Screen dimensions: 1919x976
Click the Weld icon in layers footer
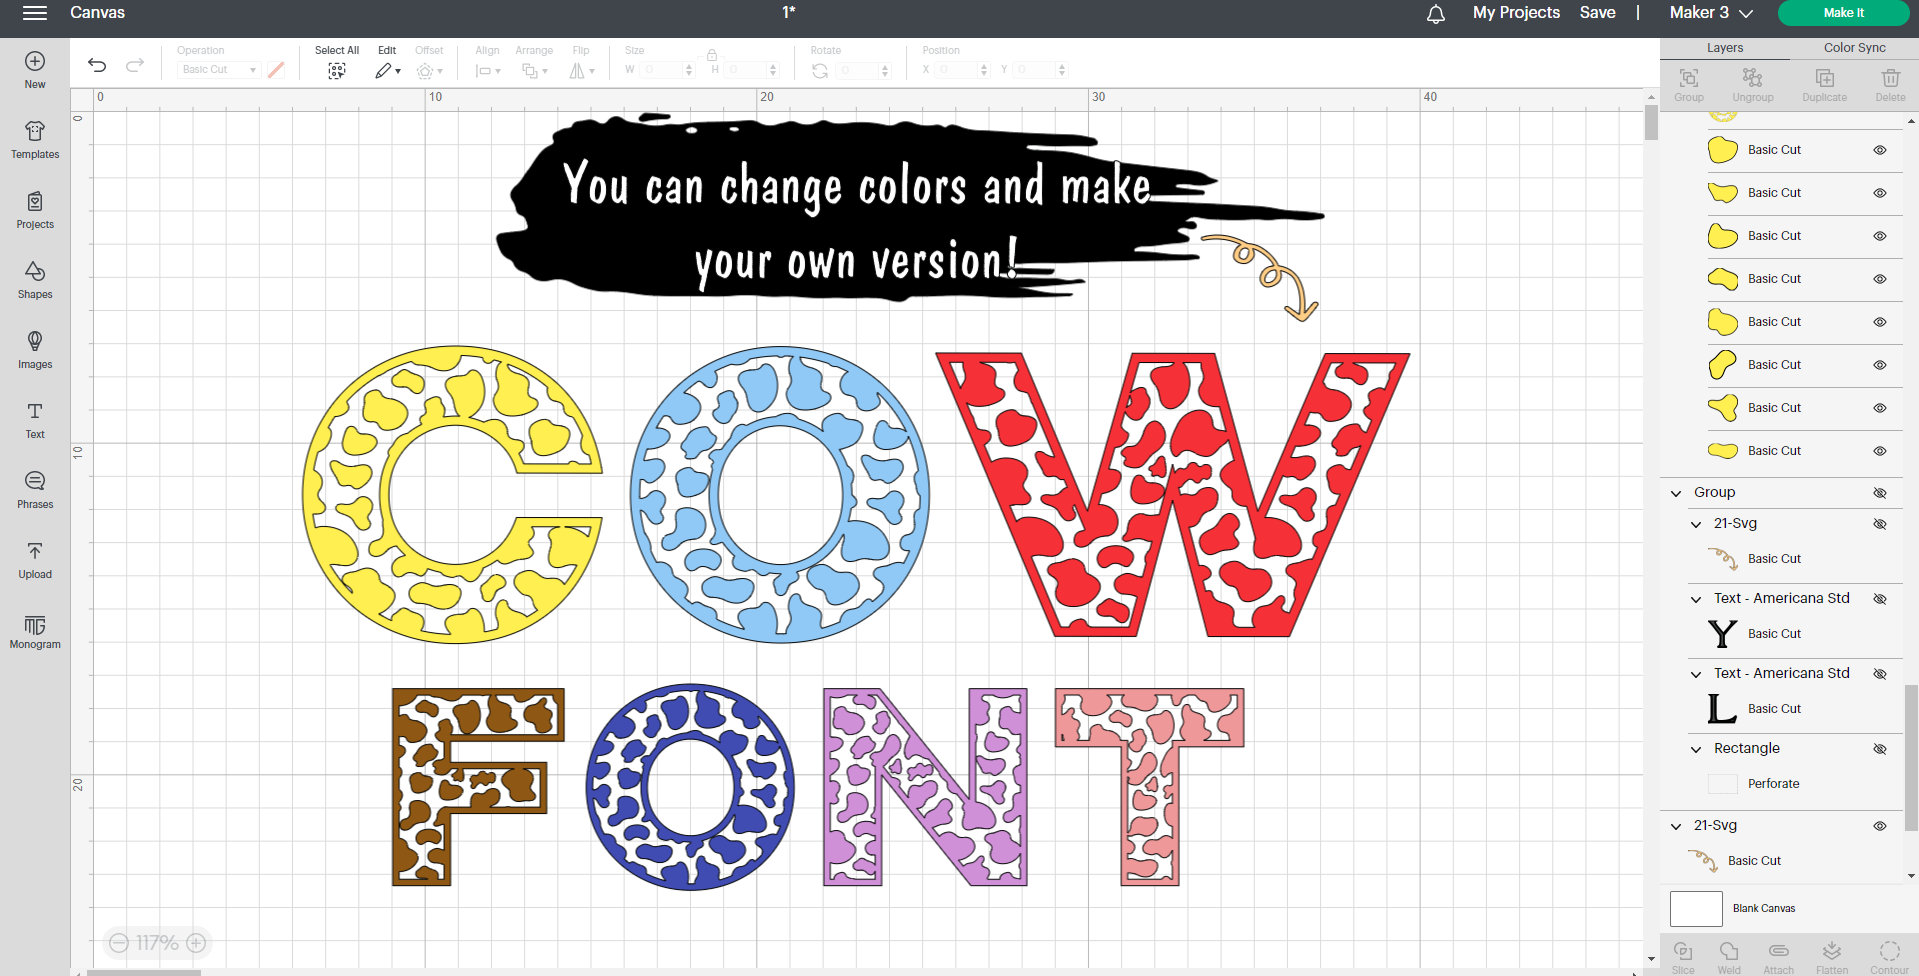pyautogui.click(x=1729, y=952)
